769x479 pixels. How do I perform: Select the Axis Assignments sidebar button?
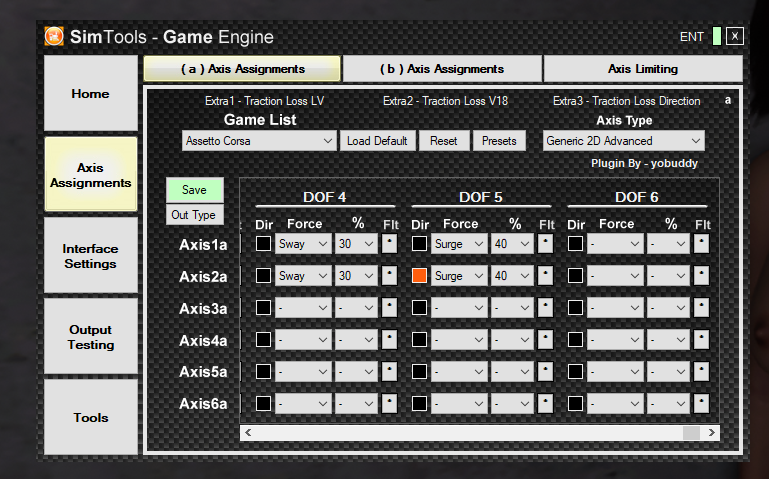91,175
